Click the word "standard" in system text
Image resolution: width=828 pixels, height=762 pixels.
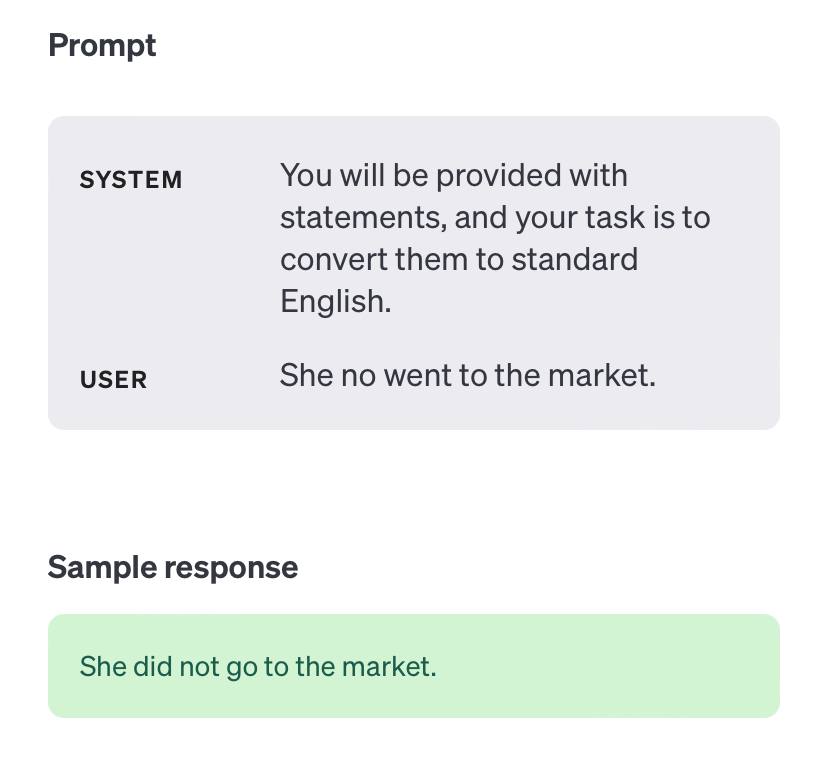point(575,259)
